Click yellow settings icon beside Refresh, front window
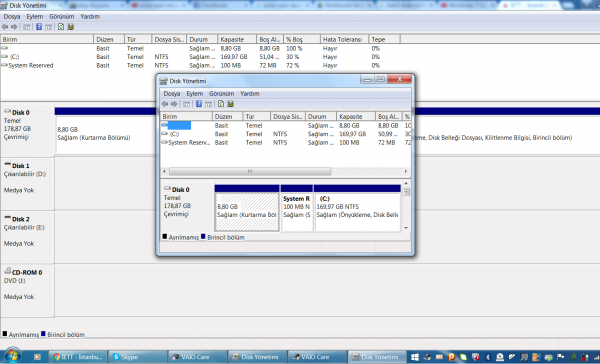600x364 pixels. [x=230, y=104]
